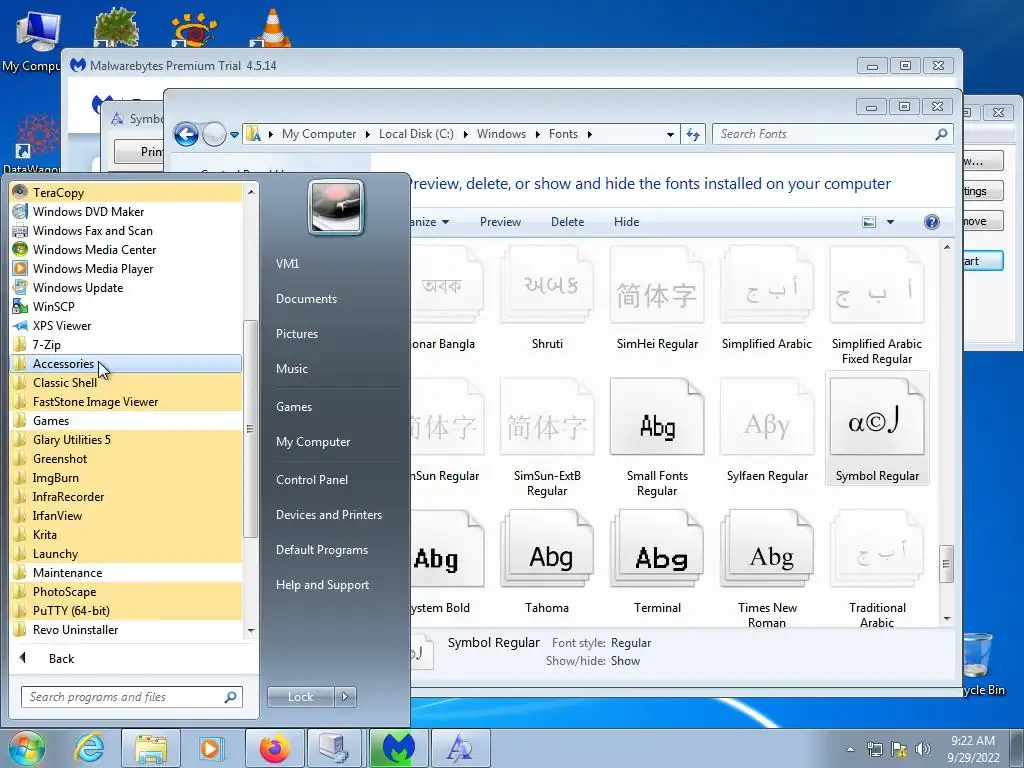Open PuTTY (64-bit) folder
Viewport: 1024px width, 768px height.
(x=126, y=610)
